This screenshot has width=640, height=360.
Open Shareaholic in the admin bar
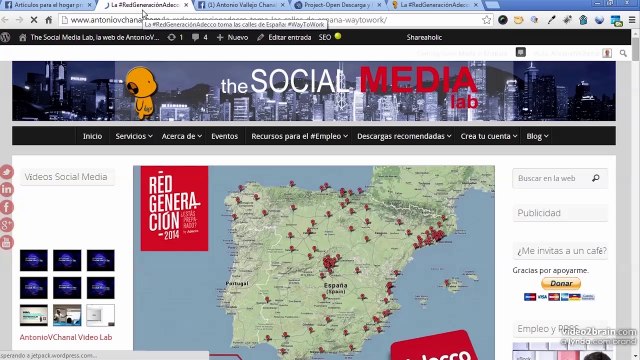pyautogui.click(x=424, y=38)
